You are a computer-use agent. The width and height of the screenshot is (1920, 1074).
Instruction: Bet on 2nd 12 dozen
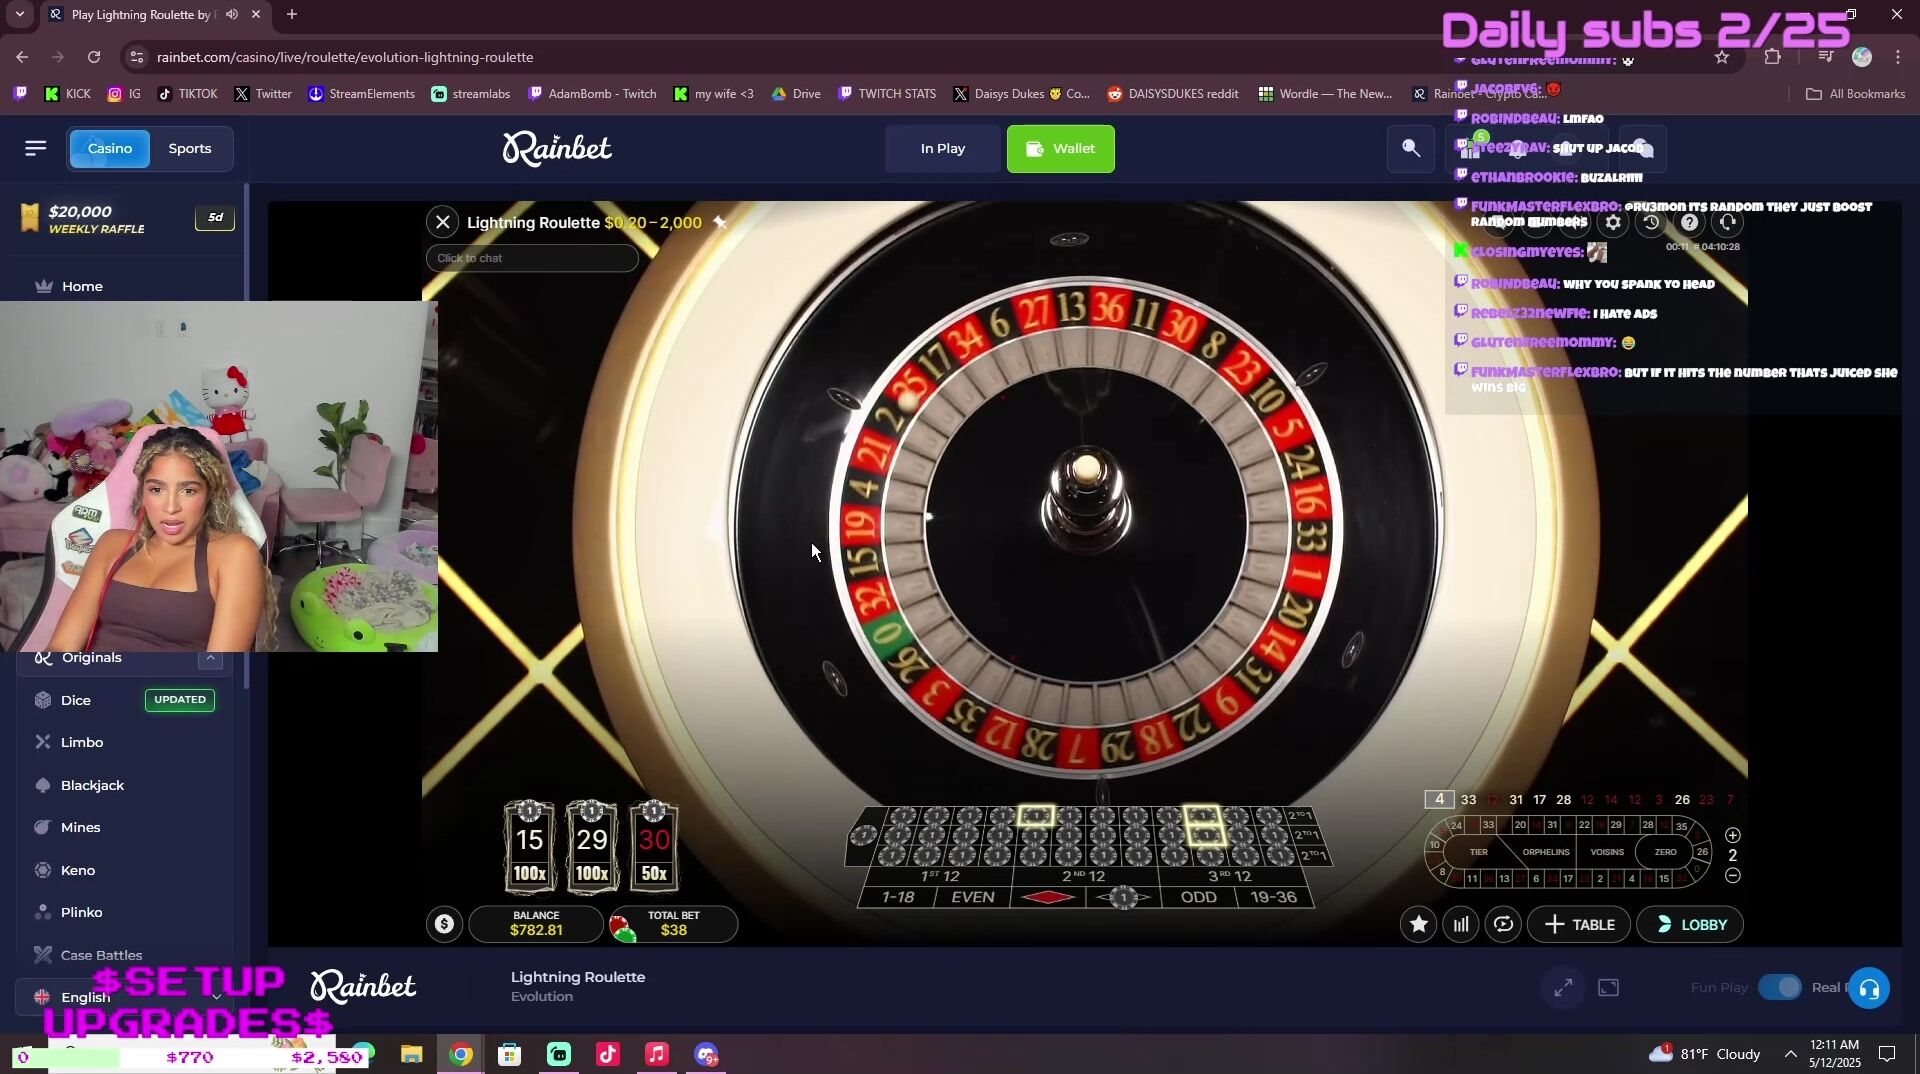coord(1084,876)
